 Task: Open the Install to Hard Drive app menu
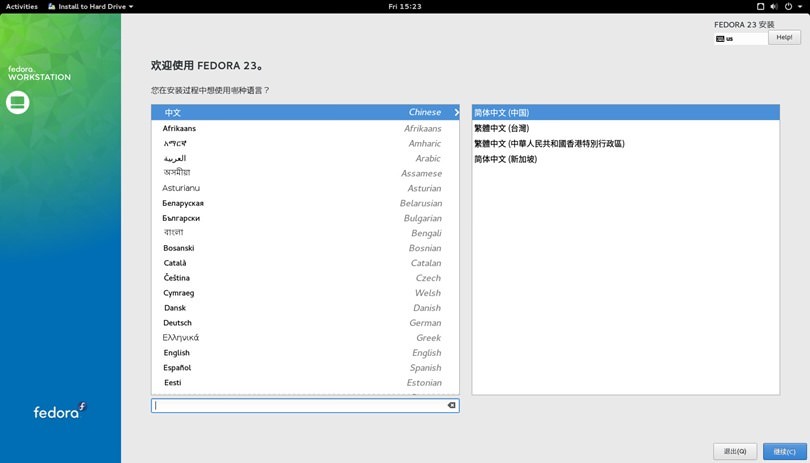tap(90, 7)
